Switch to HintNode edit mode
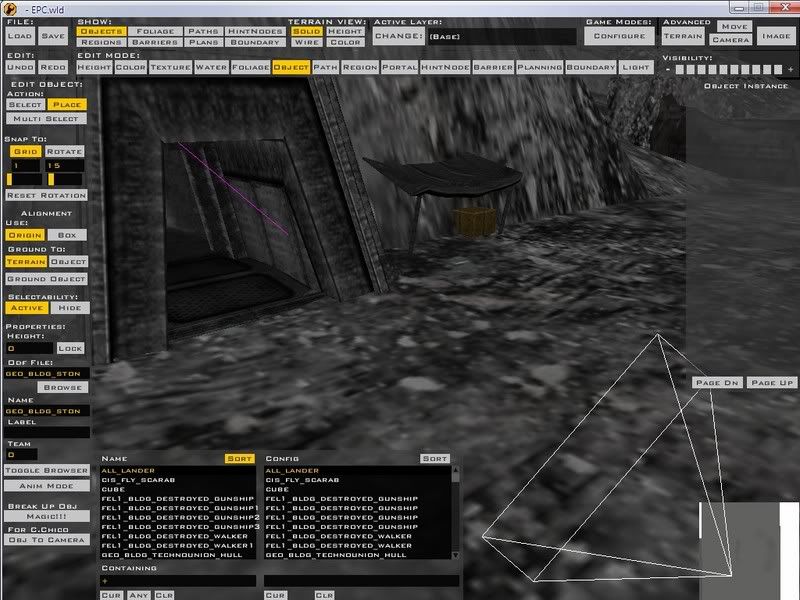Screen dimensions: 800x600 tap(445, 67)
